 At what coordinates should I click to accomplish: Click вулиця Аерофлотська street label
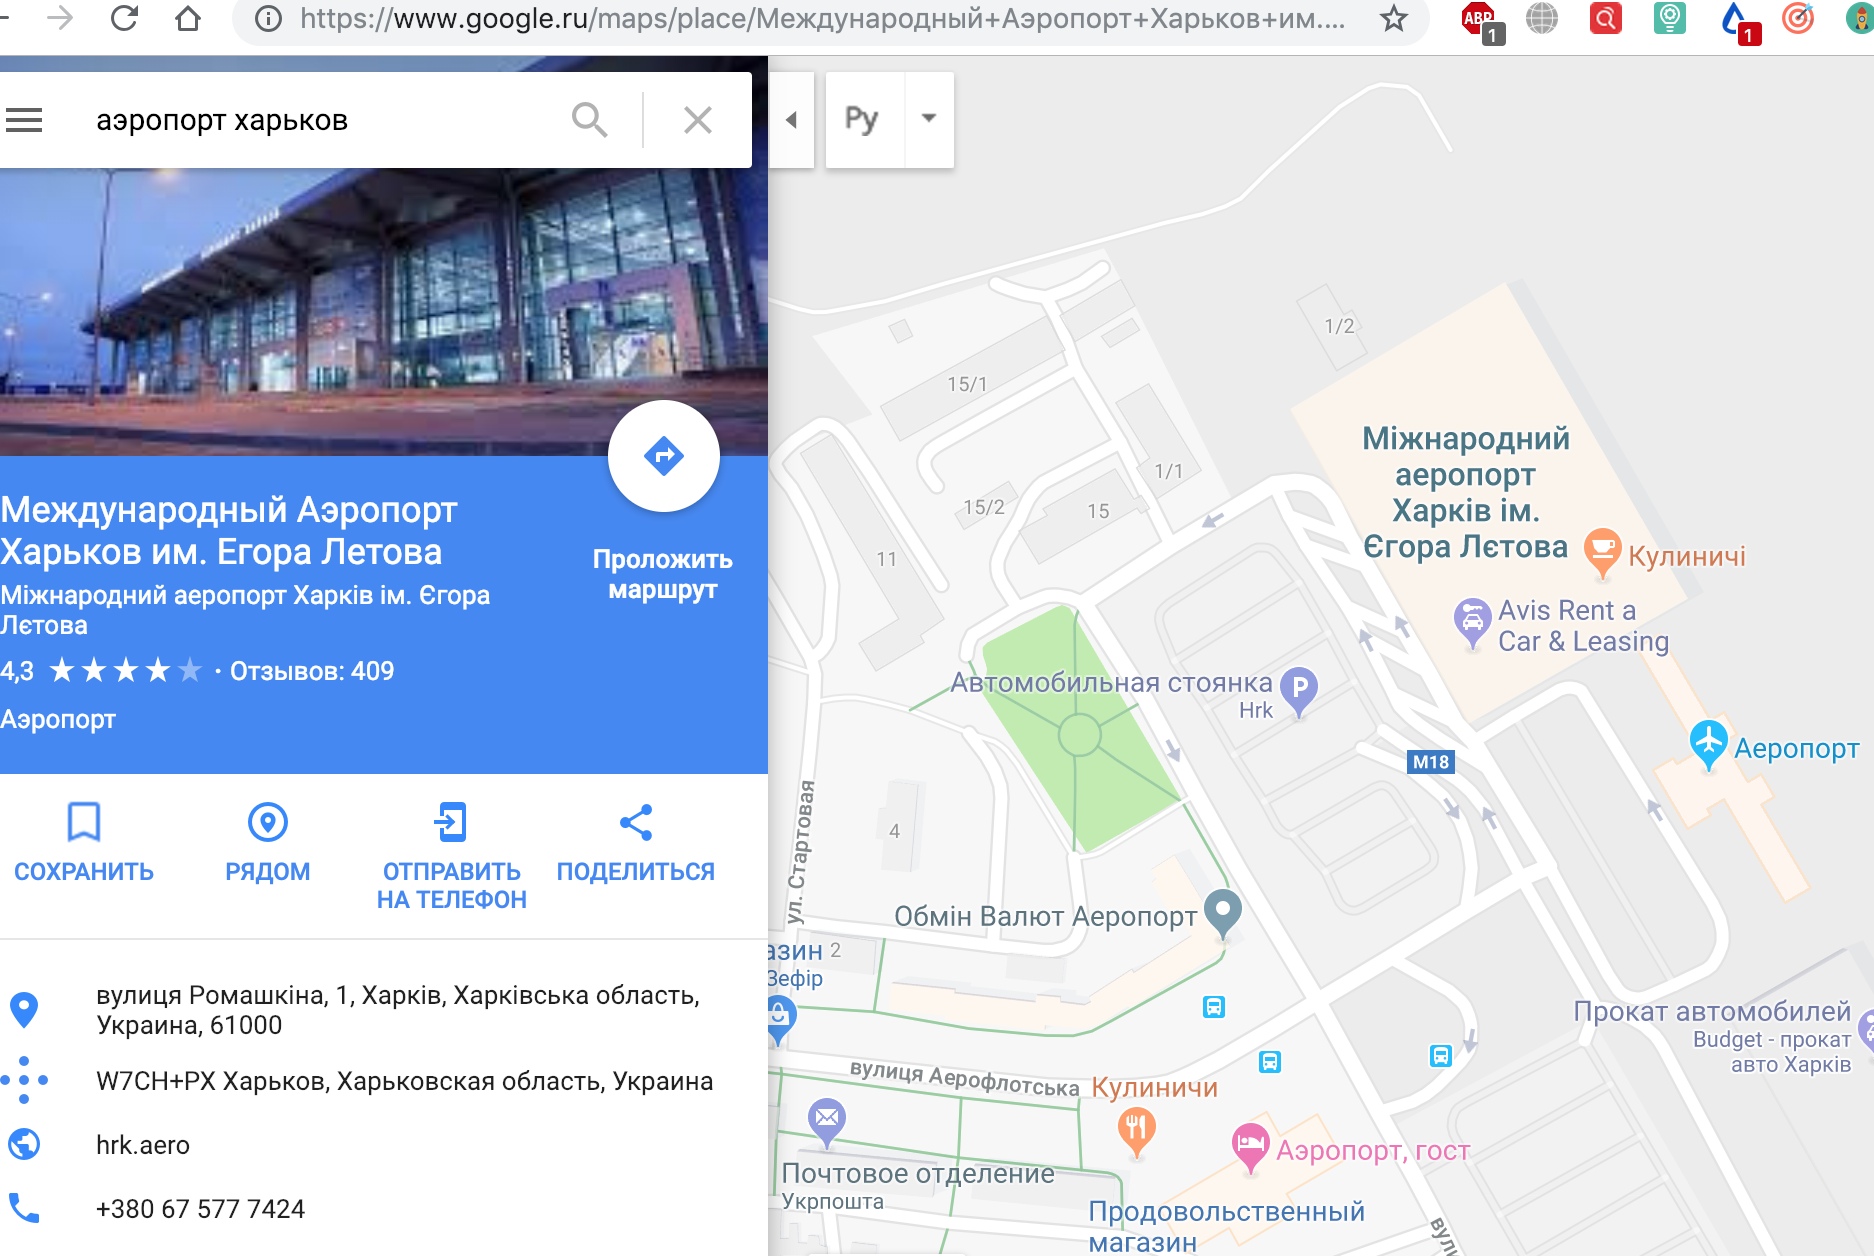click(964, 1079)
